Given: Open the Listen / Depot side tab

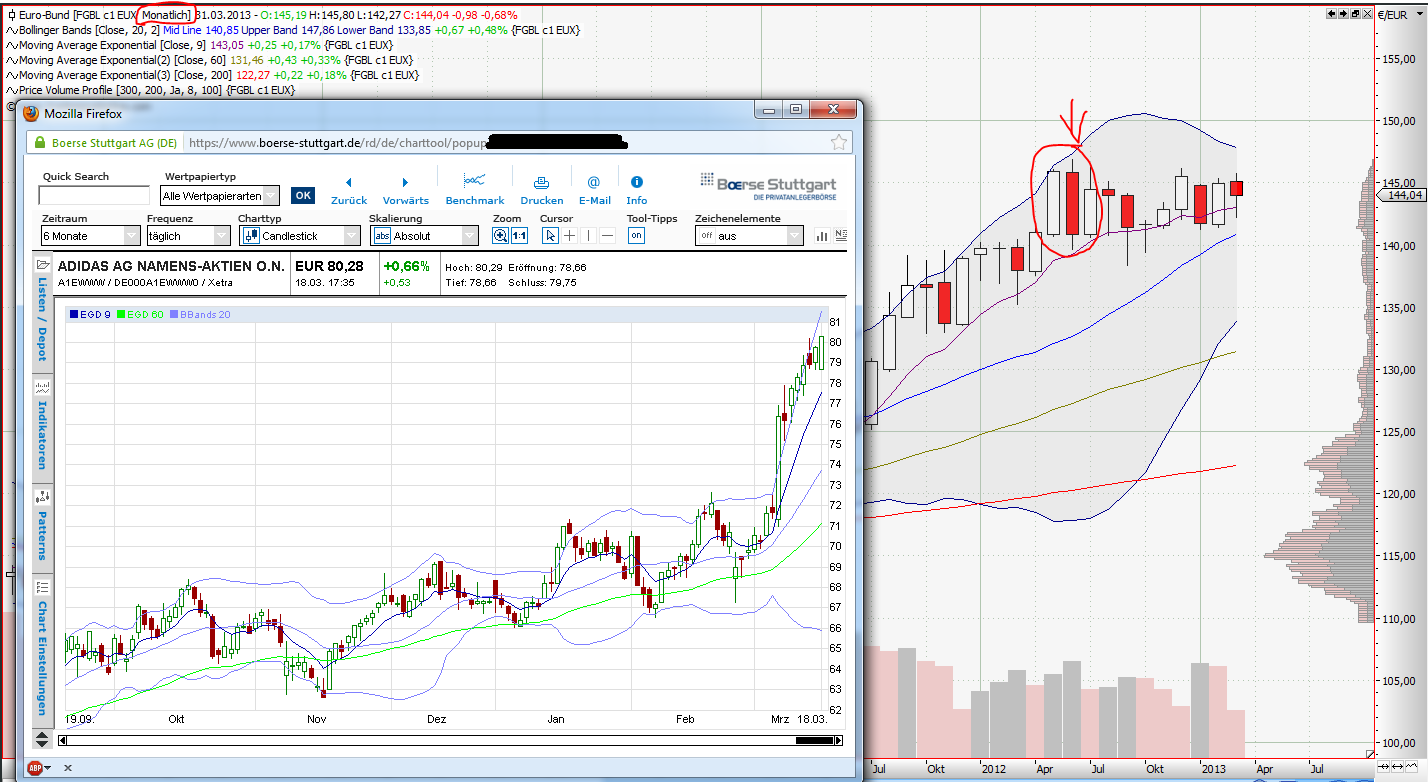Looking at the screenshot, I should click(42, 313).
